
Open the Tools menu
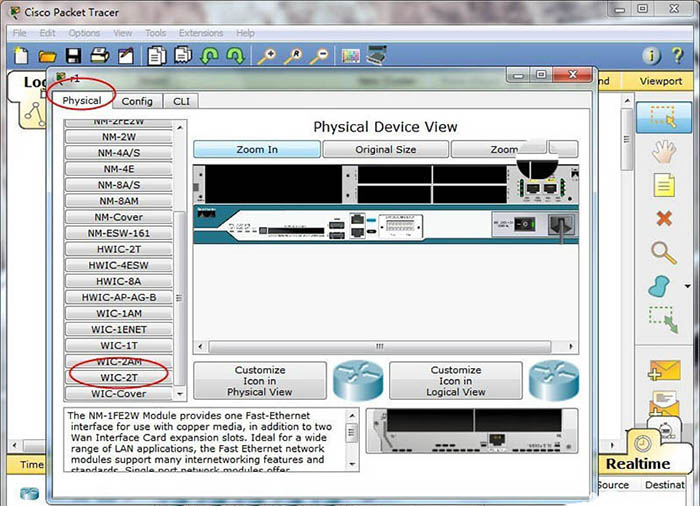(x=155, y=33)
